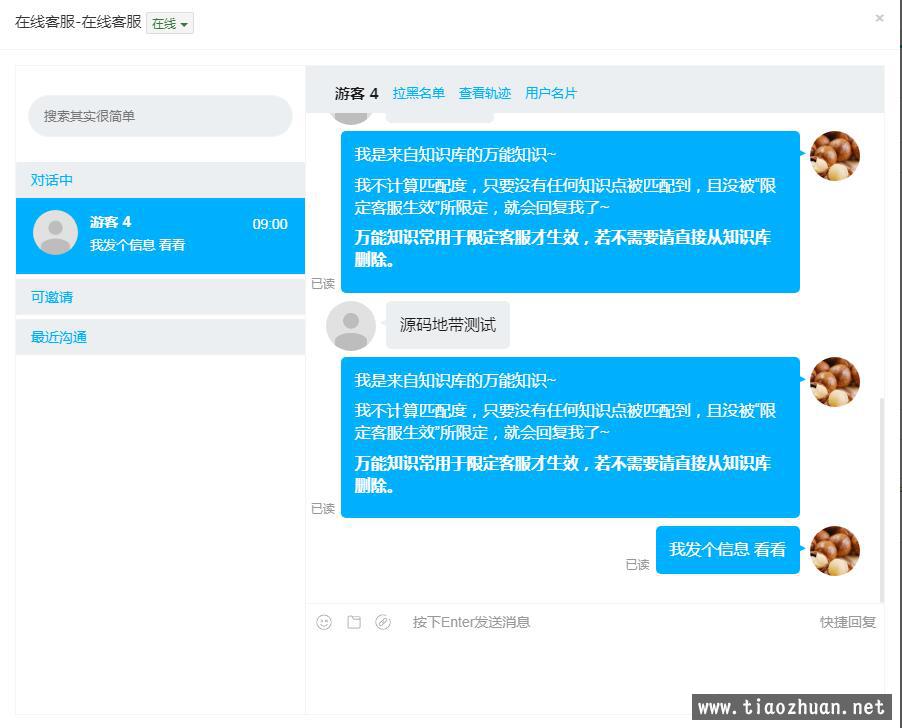Open the 用户名片 link

coord(551,93)
